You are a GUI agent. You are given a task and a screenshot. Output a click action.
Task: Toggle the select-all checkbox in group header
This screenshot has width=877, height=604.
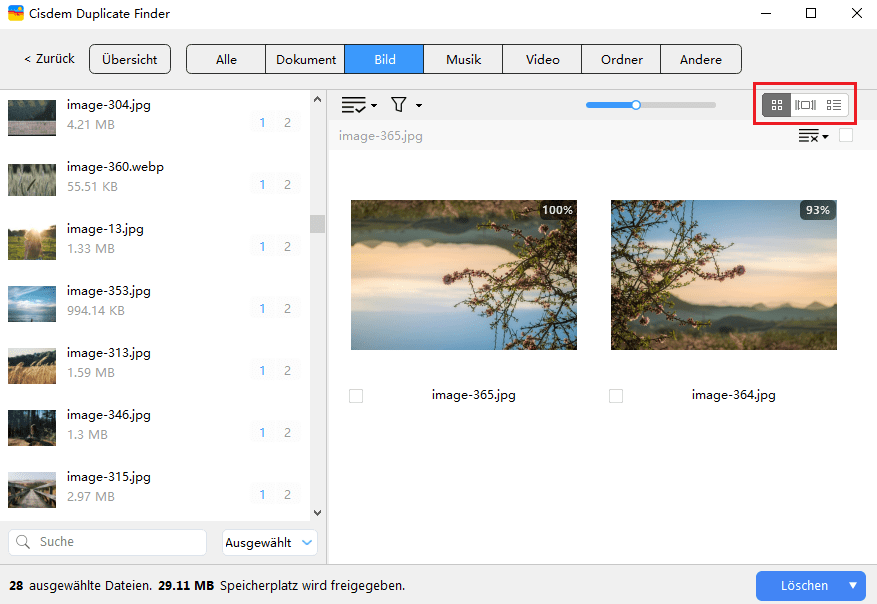(x=846, y=135)
